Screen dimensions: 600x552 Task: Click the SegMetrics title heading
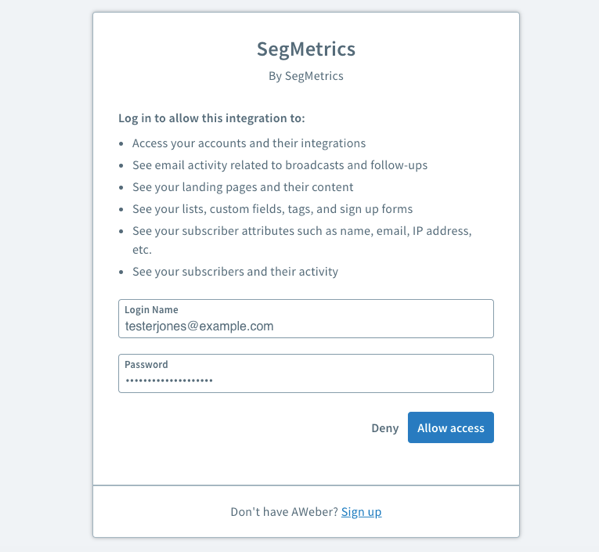(306, 48)
